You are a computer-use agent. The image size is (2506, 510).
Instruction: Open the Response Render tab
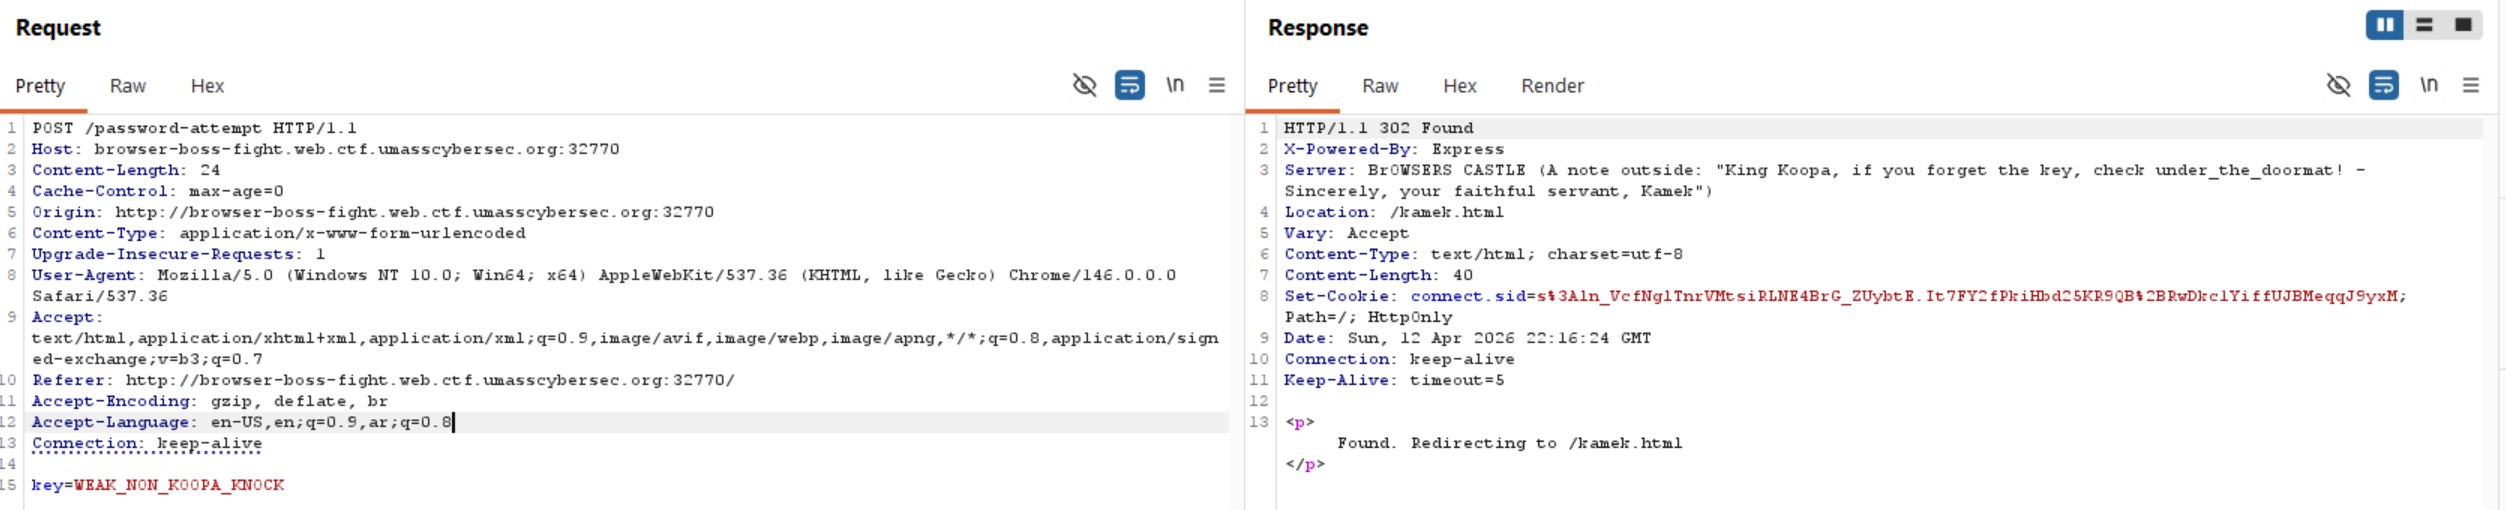tap(1552, 86)
